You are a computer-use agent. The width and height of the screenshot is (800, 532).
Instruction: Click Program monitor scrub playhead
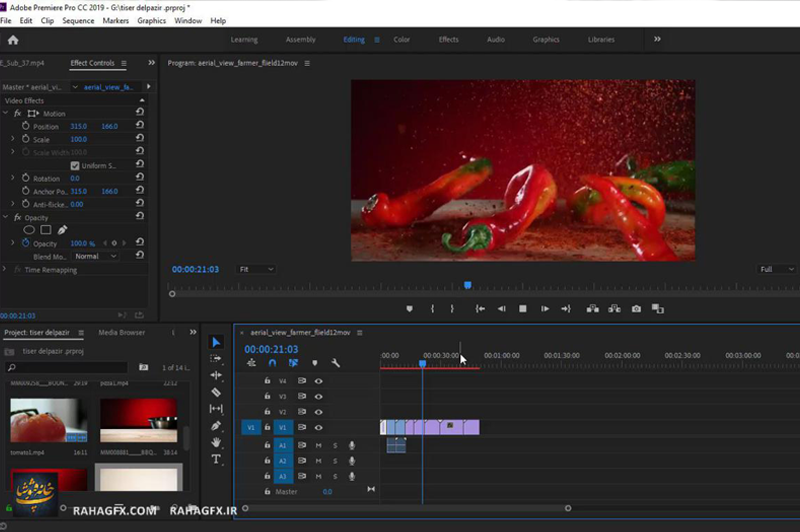[468, 285]
